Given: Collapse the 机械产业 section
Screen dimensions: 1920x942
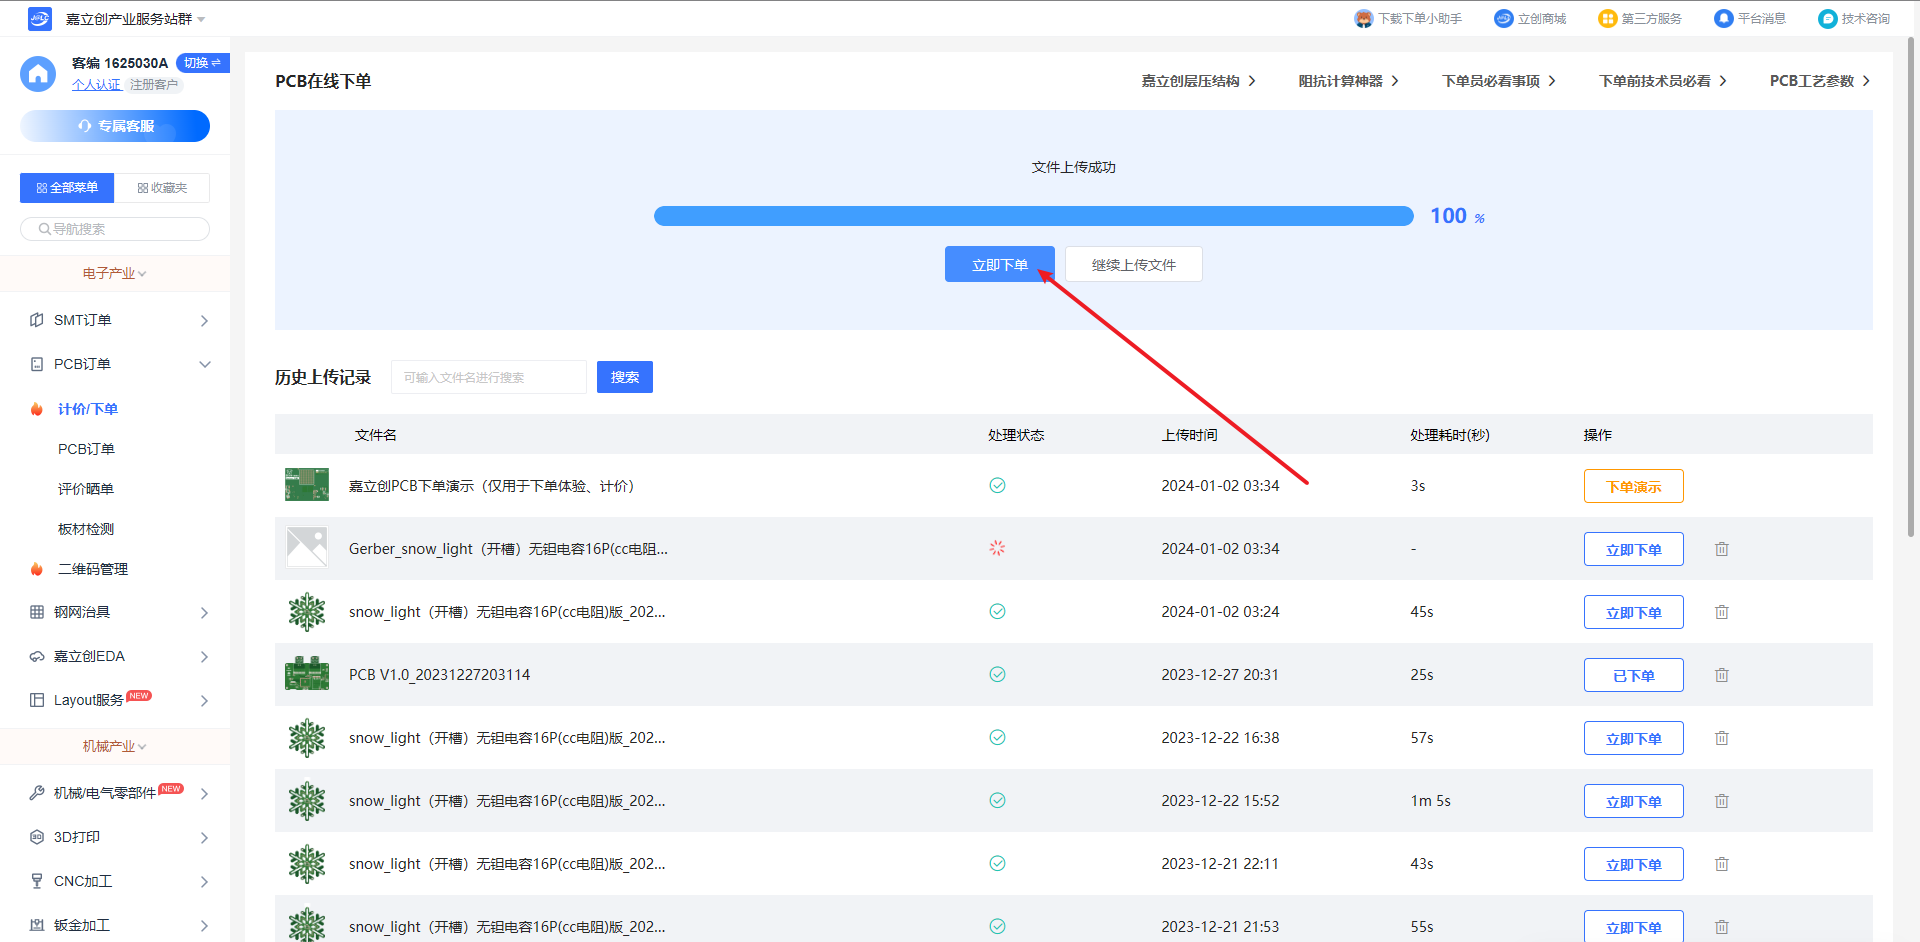Looking at the screenshot, I should 114,746.
